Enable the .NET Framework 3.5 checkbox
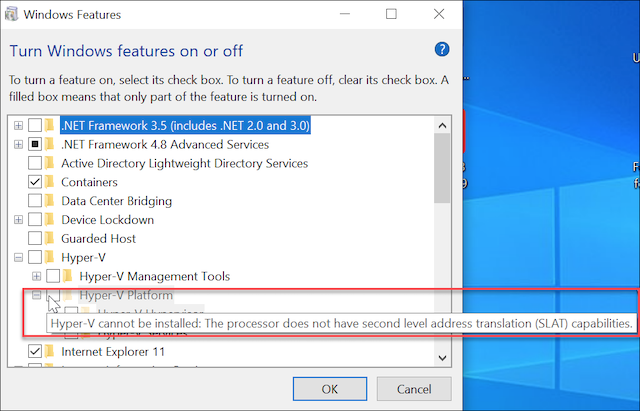640x411 pixels. point(35,125)
